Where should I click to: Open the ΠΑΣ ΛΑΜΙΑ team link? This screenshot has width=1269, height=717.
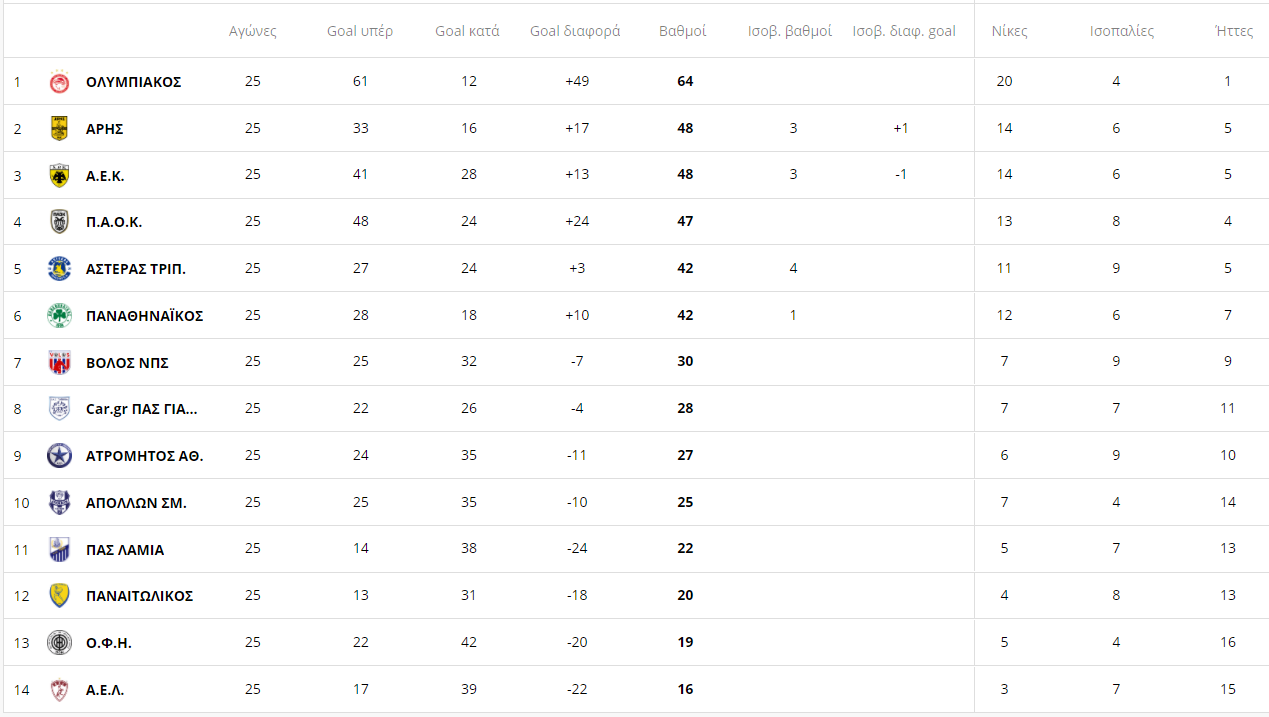tap(125, 550)
